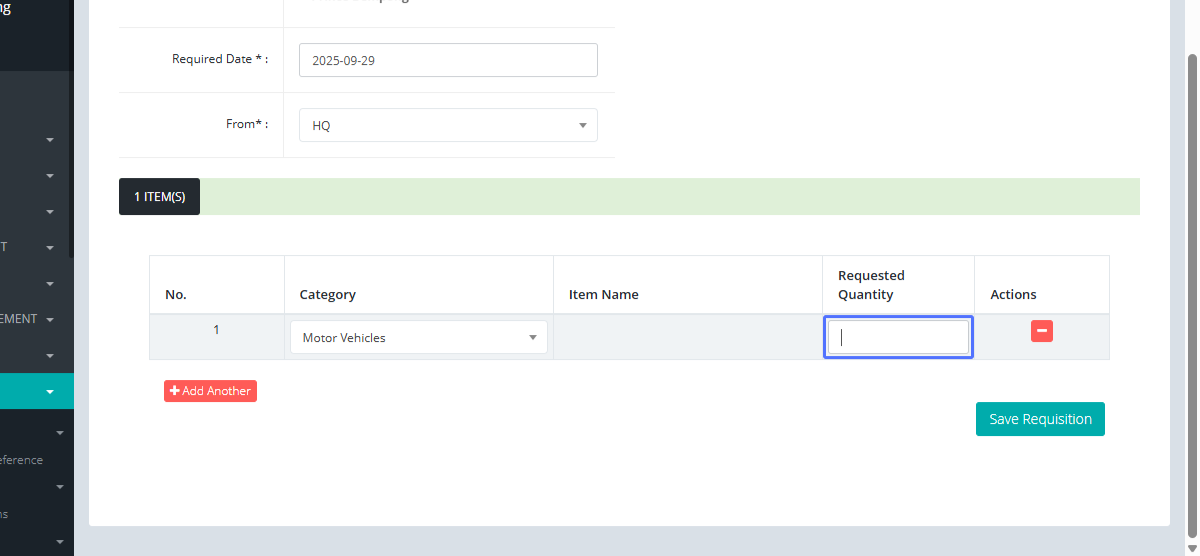Open the Motor Vehicles category dropdown
This screenshot has width=1200, height=556.
tap(419, 338)
